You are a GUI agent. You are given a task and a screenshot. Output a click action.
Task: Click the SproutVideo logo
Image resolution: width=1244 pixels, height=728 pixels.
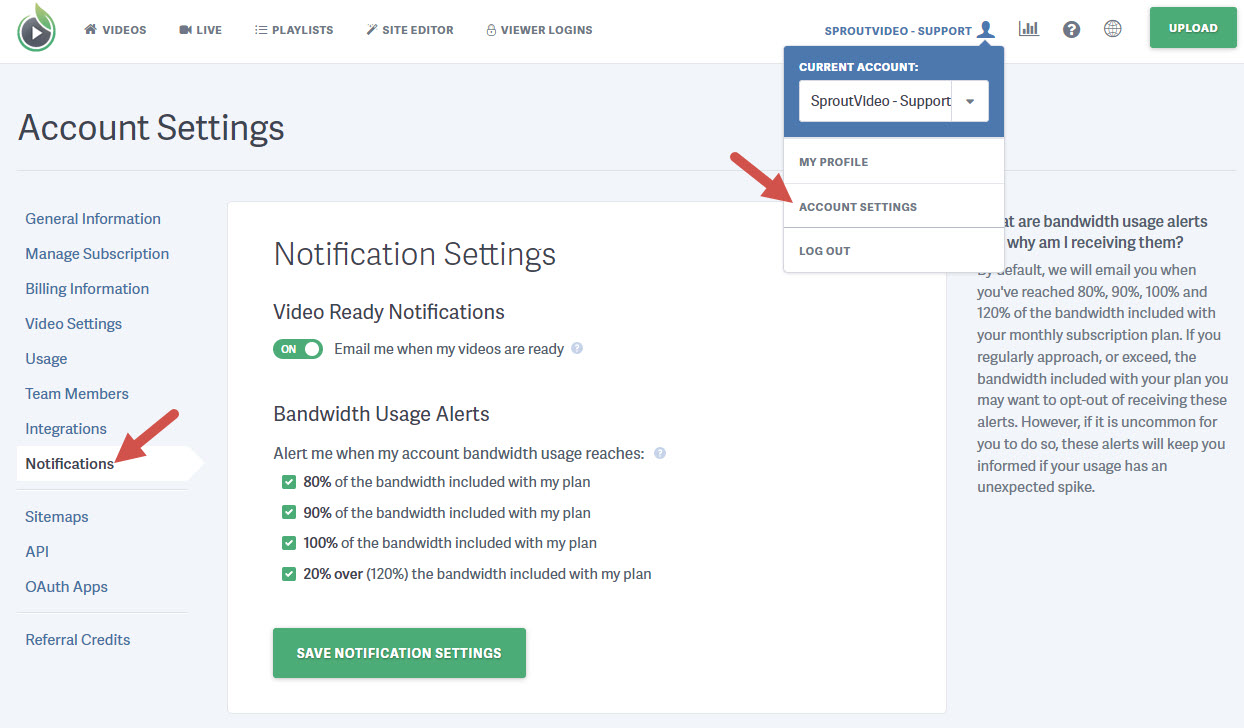coord(35,29)
